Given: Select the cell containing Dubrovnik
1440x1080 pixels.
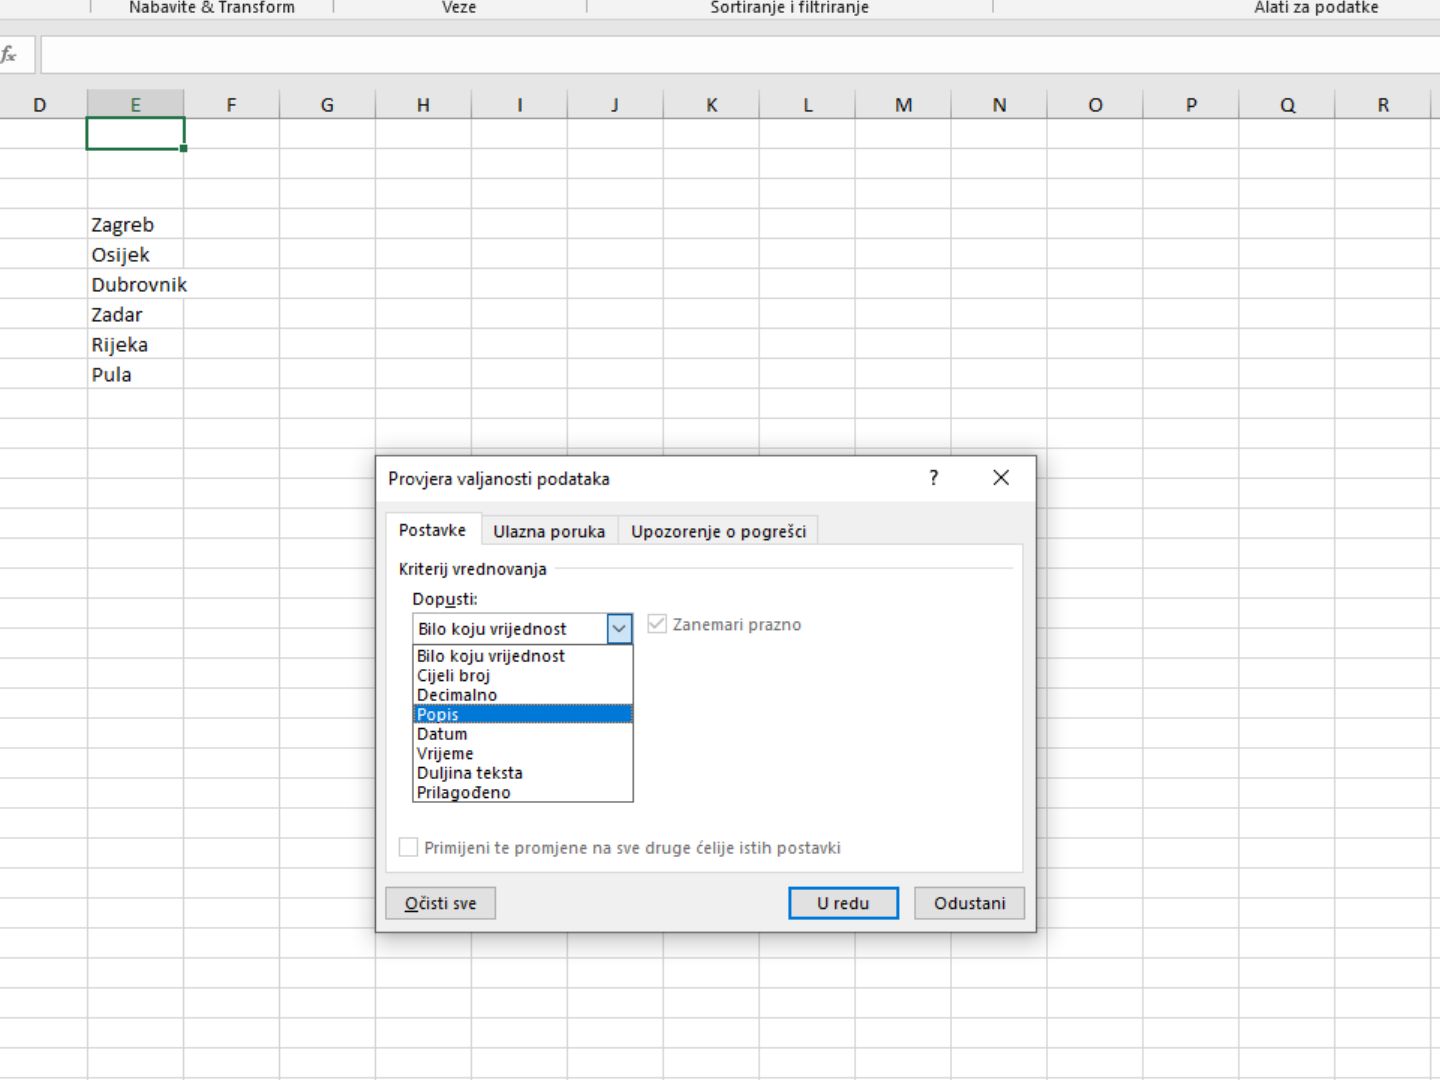Looking at the screenshot, I should pyautogui.click(x=135, y=284).
